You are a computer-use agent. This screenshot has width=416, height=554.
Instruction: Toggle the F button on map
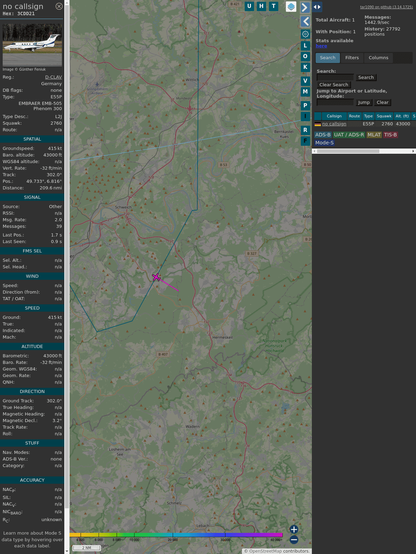(x=305, y=141)
